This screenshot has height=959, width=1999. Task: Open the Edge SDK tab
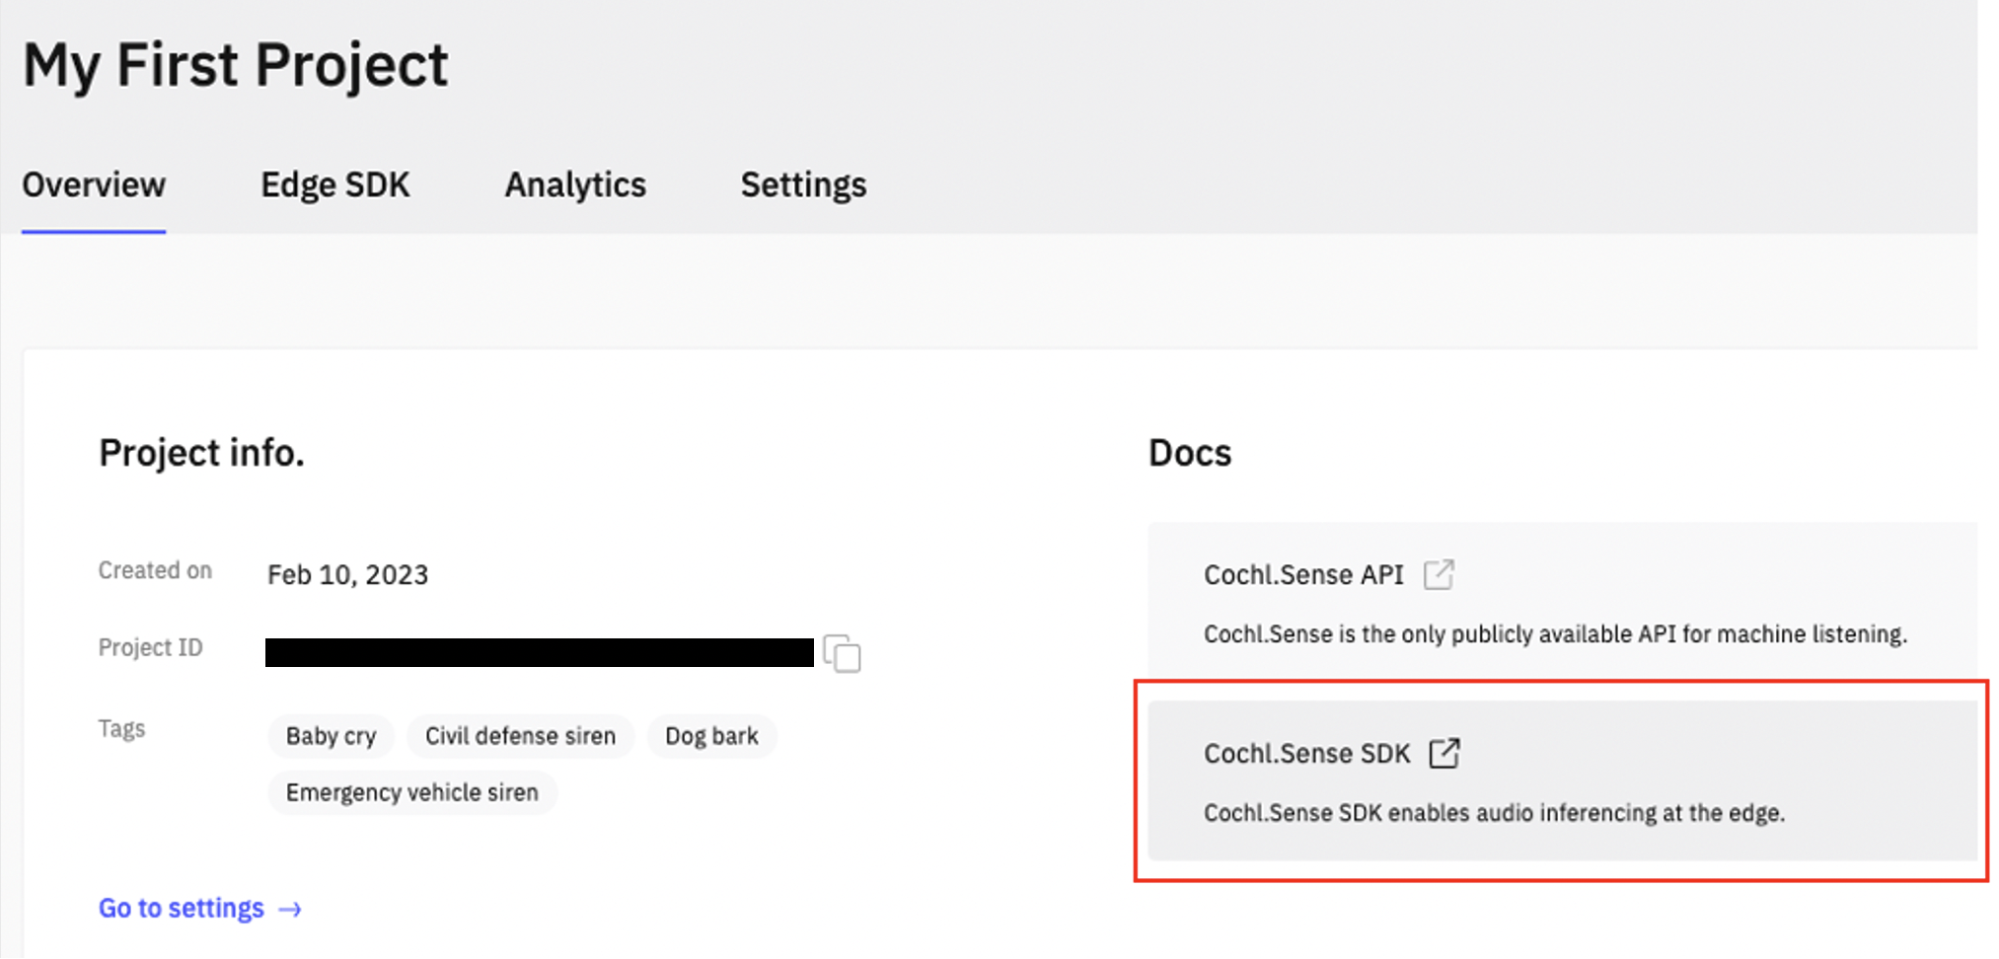[x=335, y=185]
